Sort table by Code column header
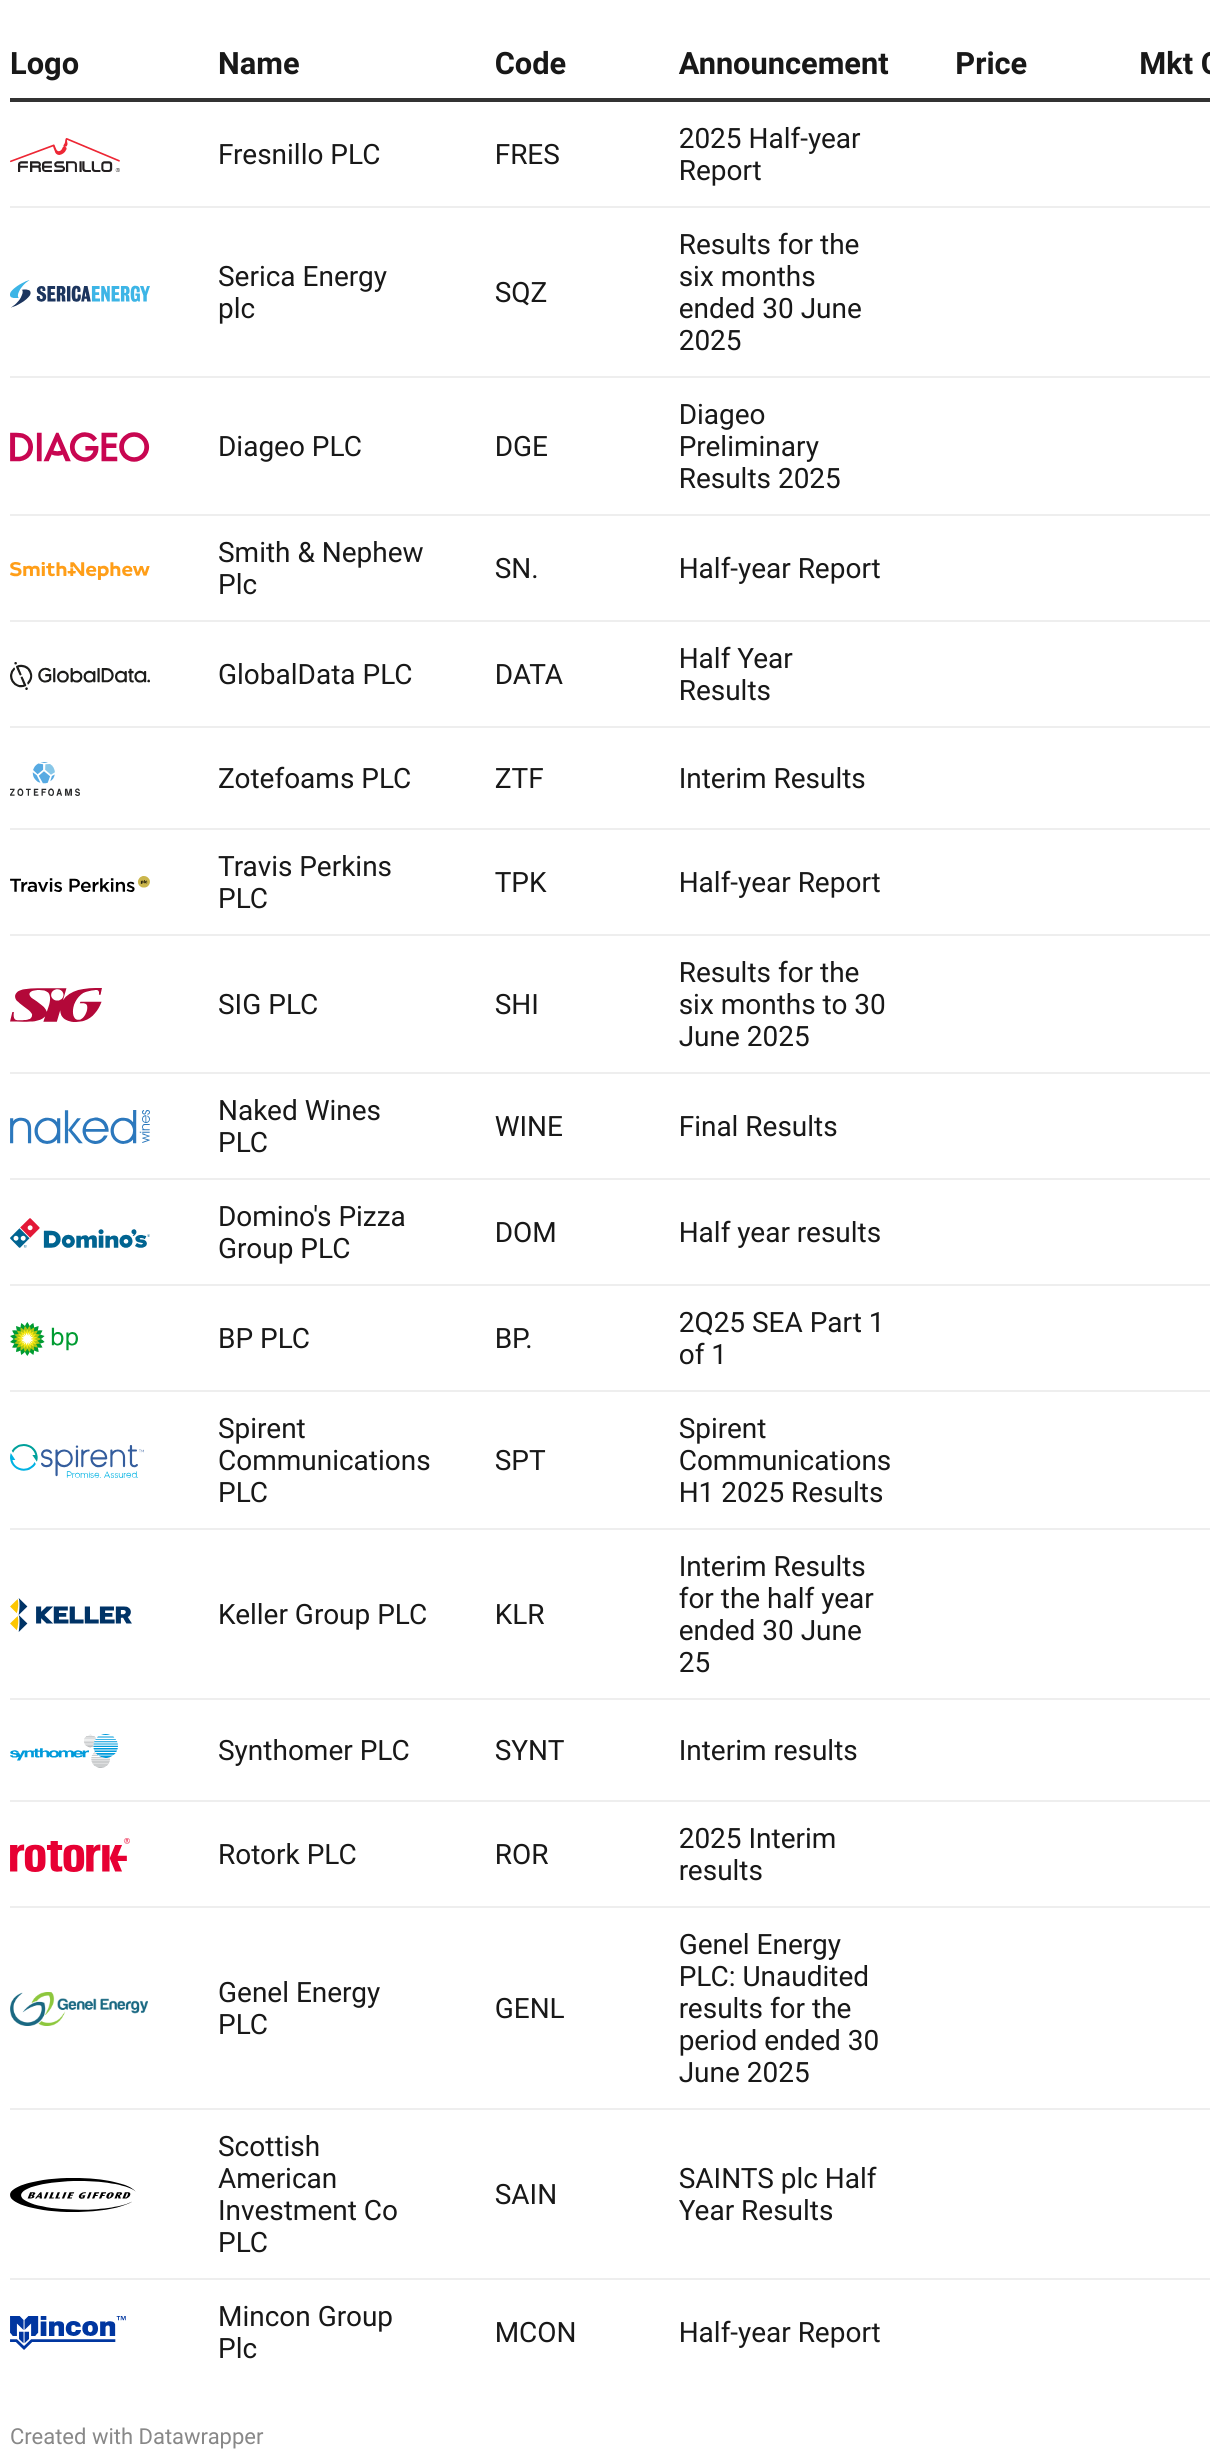This screenshot has width=1220, height=2460. (x=530, y=64)
